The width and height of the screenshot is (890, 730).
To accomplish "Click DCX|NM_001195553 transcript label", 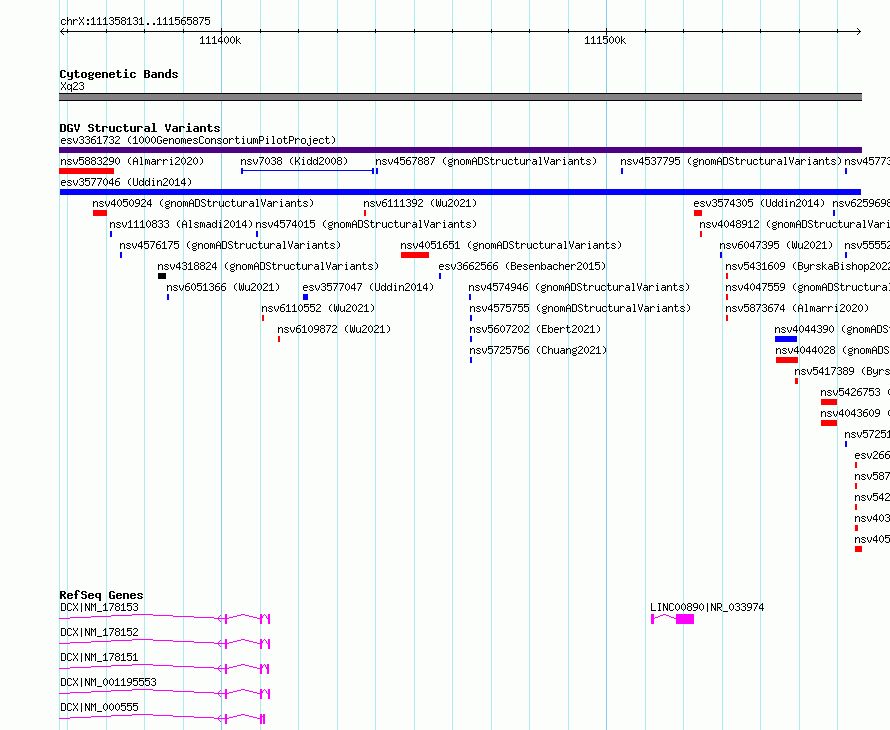I will [108, 682].
